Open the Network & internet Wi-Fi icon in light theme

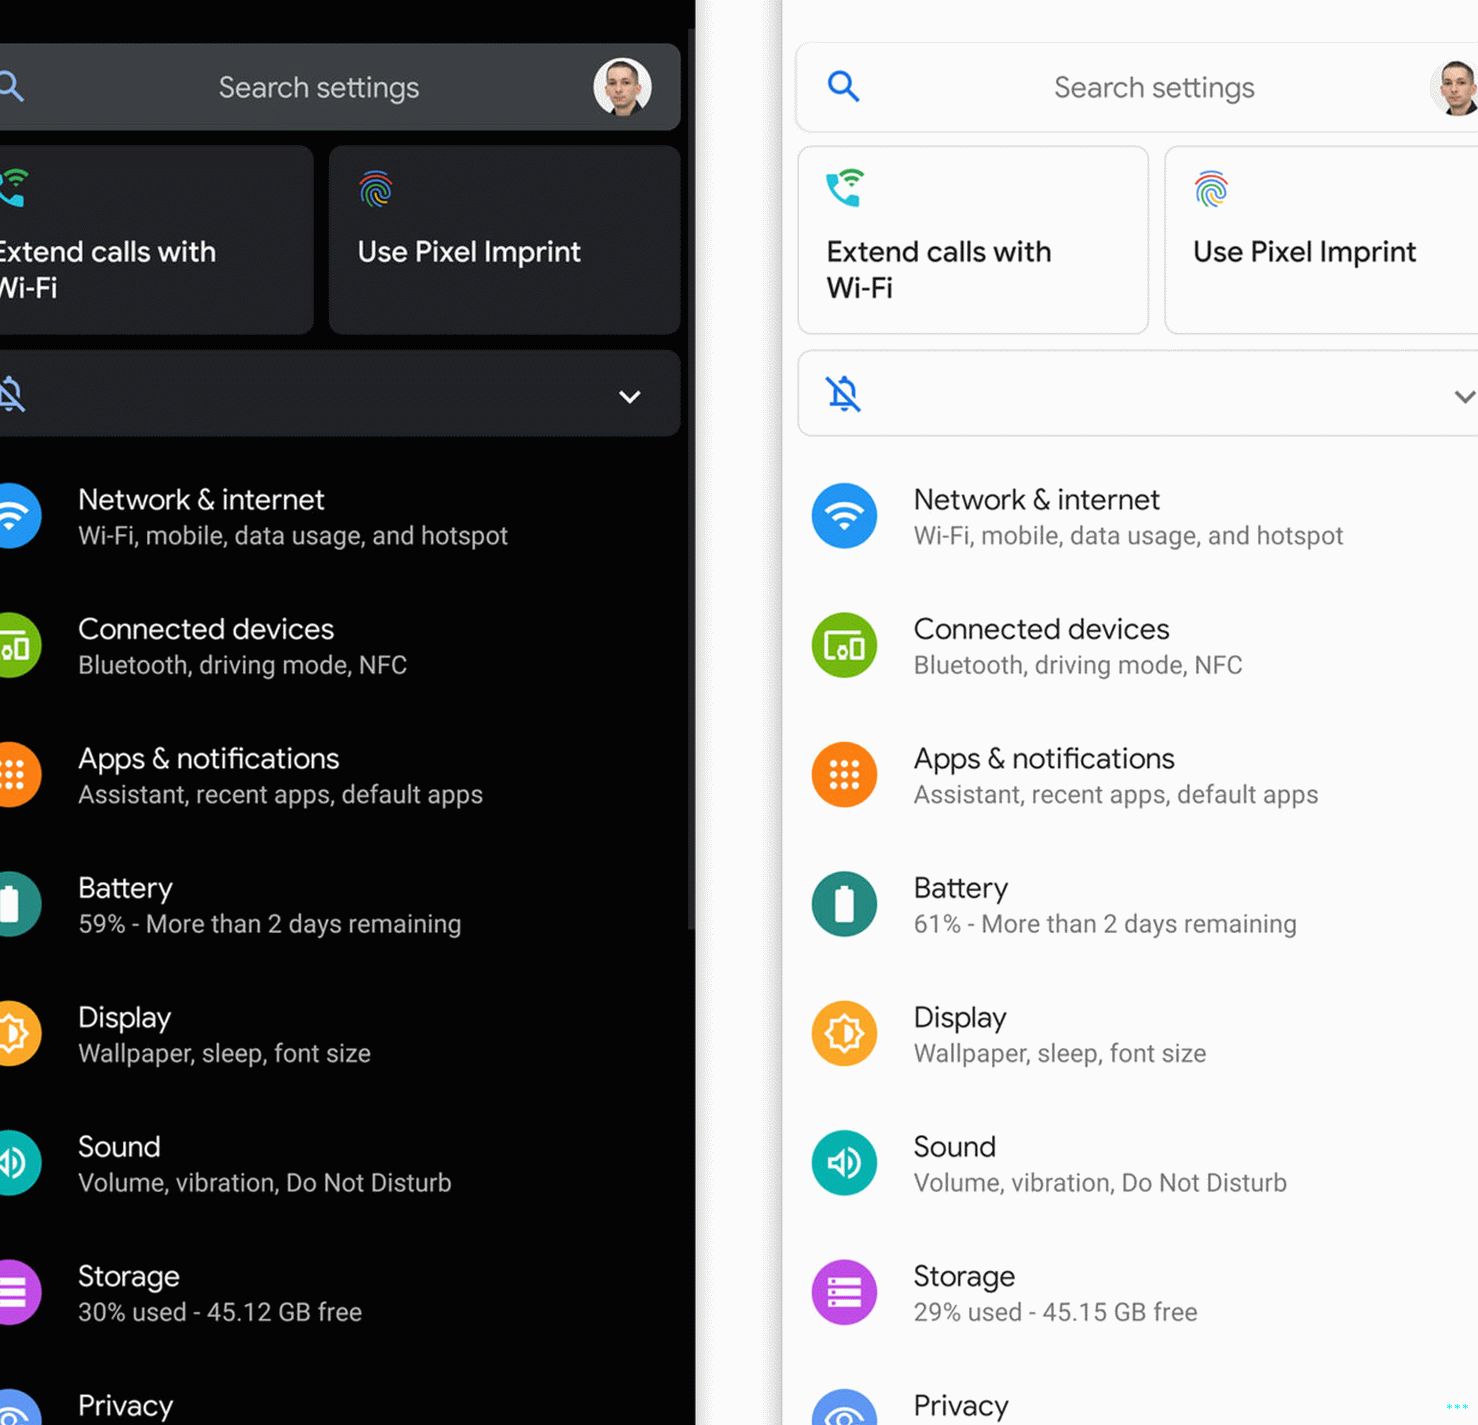click(844, 516)
